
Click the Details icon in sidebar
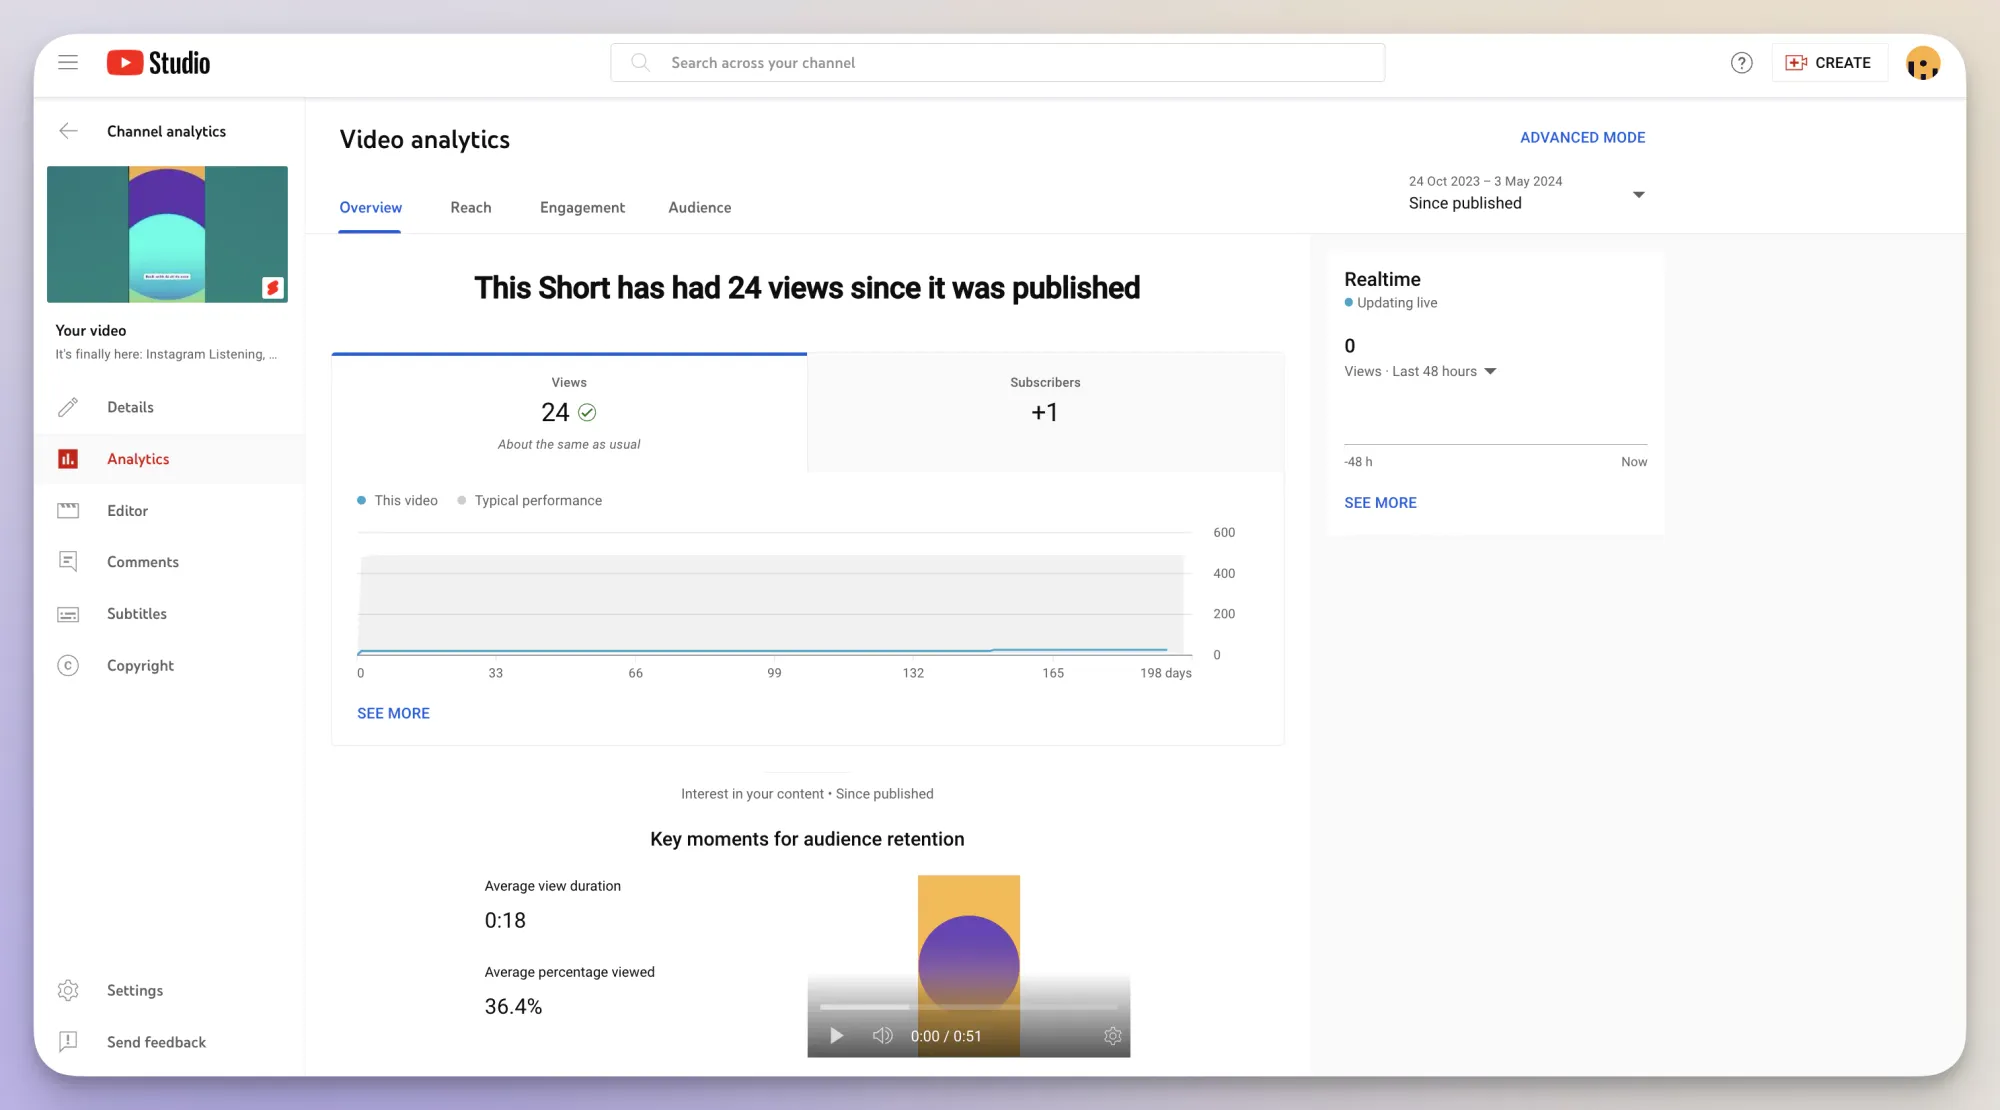coord(66,407)
